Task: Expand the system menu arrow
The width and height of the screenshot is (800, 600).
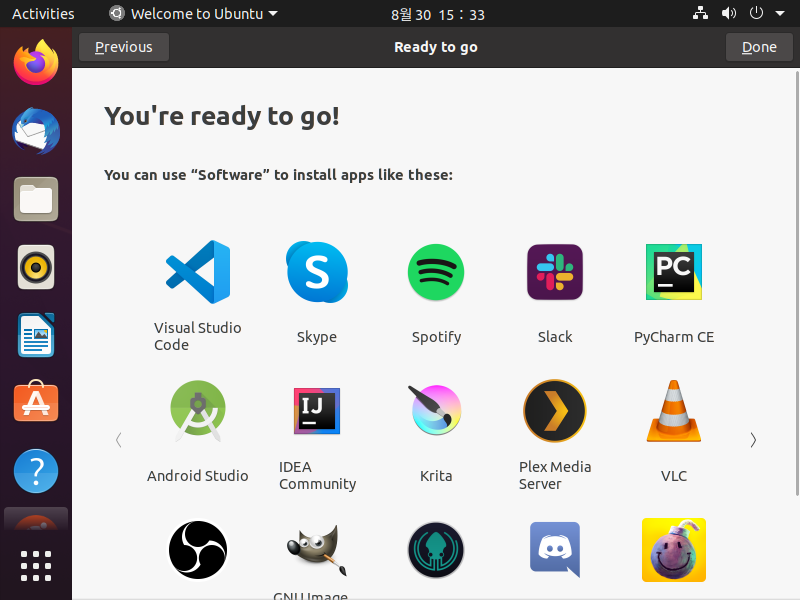Action: (x=780, y=14)
